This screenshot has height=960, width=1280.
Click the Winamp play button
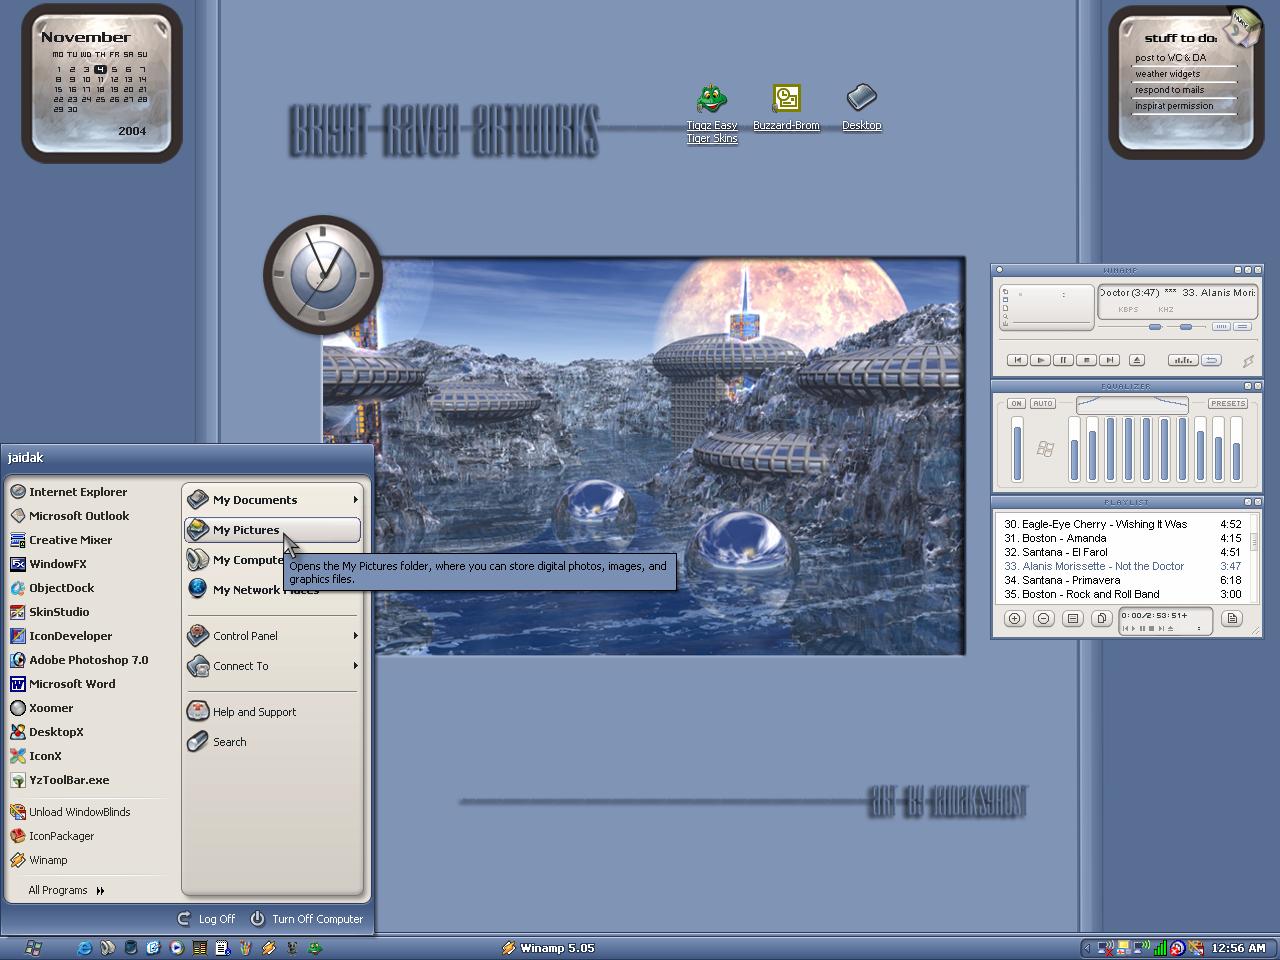pyautogui.click(x=1040, y=360)
